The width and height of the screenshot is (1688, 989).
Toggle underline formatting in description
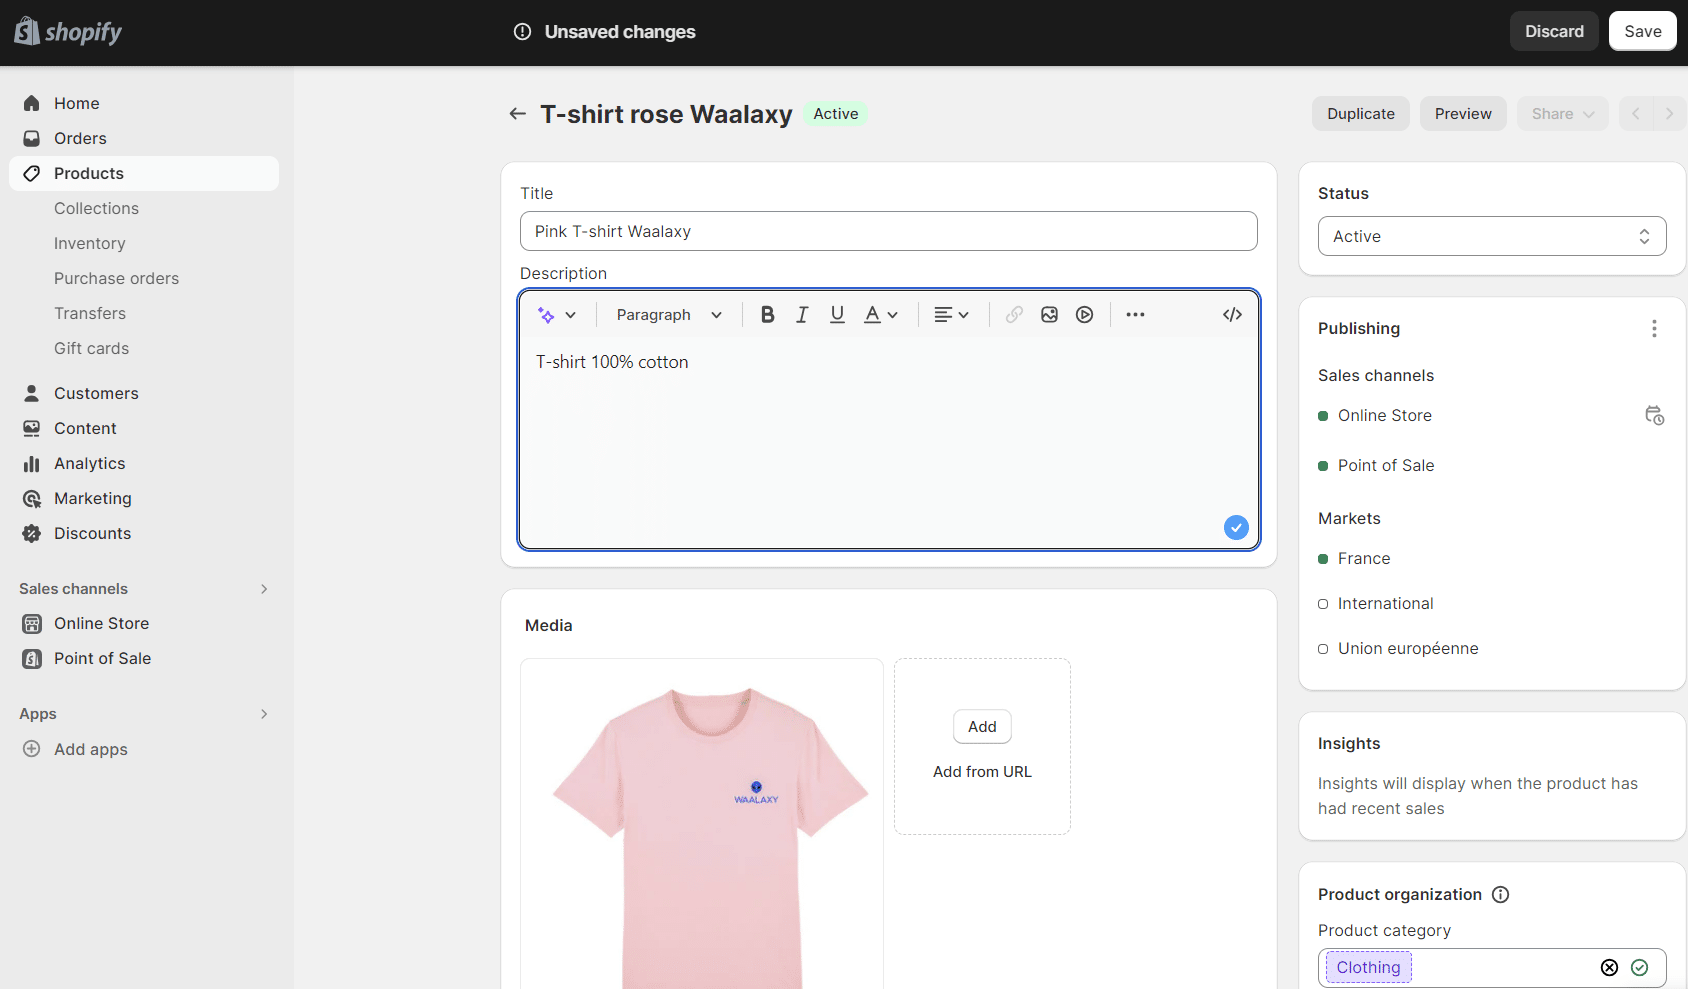point(837,315)
